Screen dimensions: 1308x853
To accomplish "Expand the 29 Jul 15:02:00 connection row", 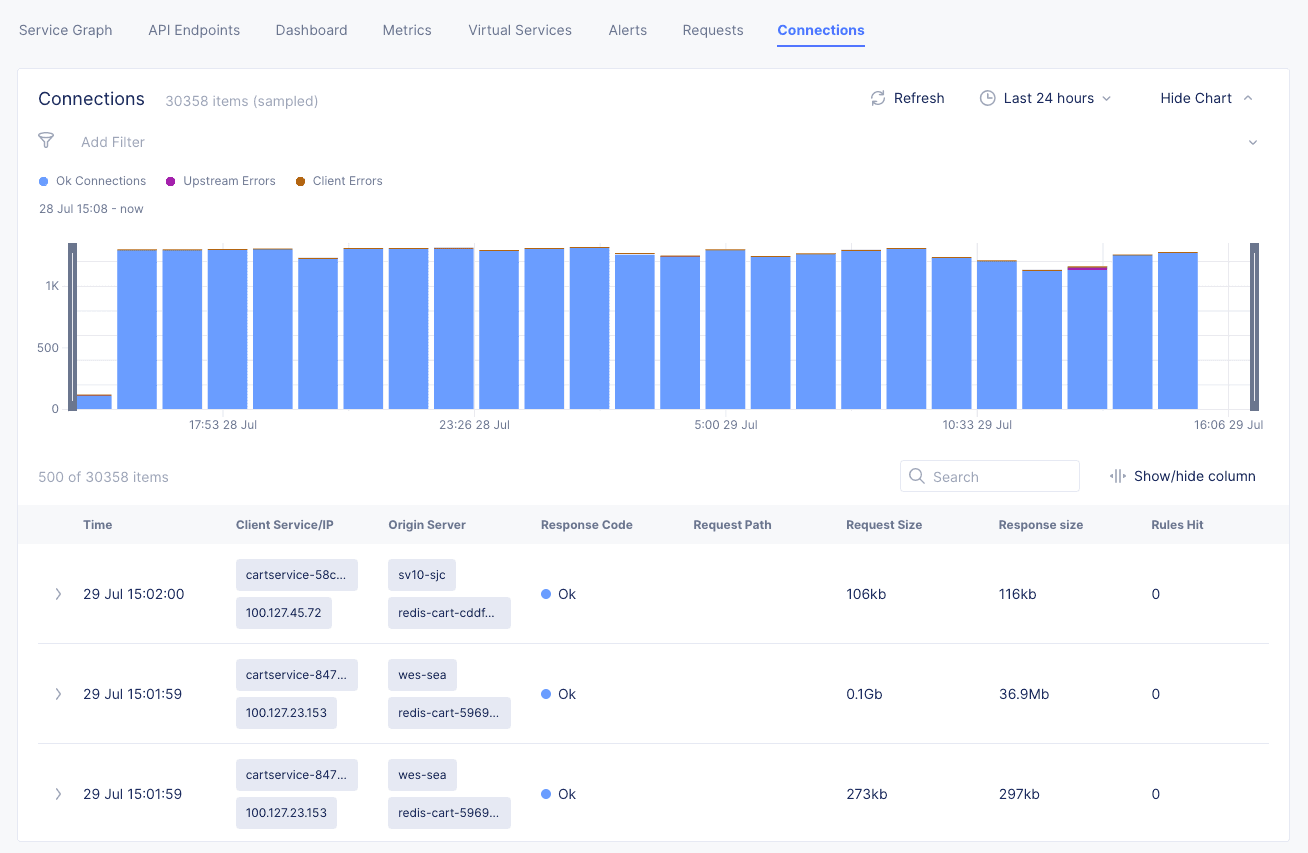I will 58,594.
